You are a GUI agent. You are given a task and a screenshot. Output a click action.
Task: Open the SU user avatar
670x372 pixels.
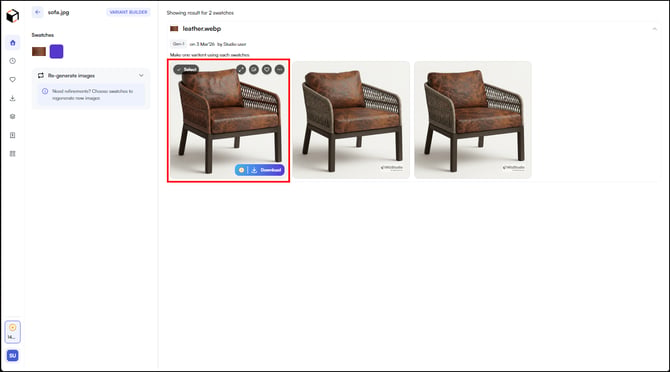coord(12,355)
